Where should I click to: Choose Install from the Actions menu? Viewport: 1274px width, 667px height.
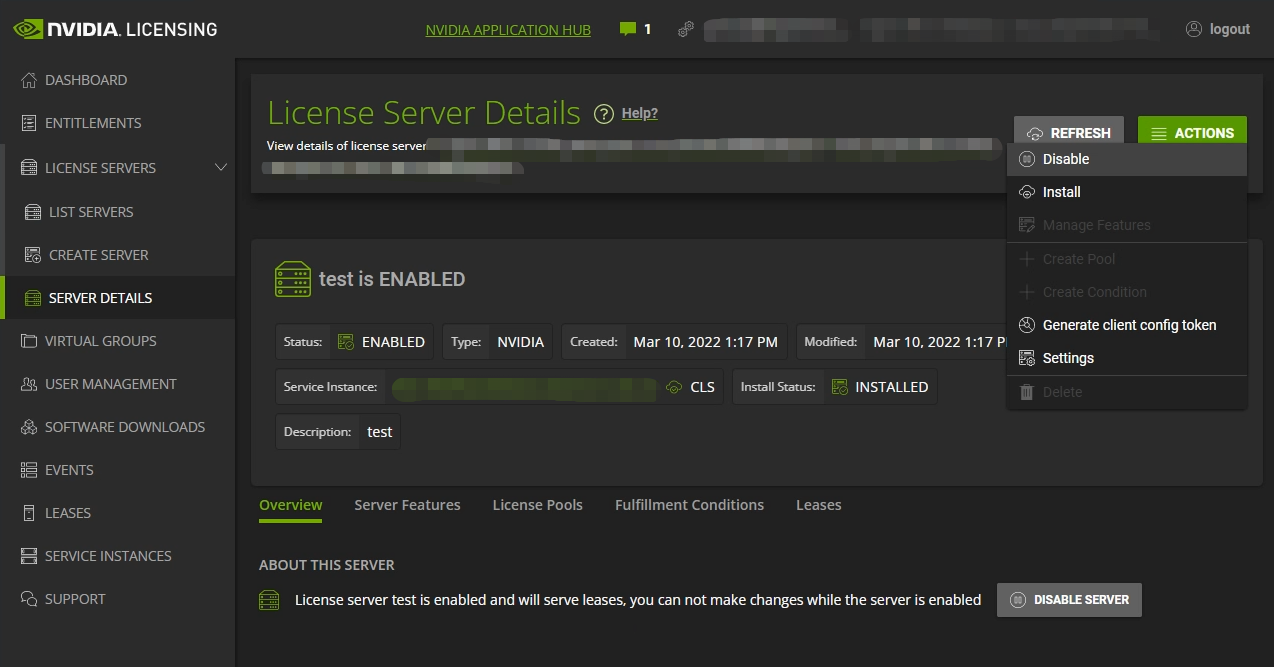pos(1127,192)
